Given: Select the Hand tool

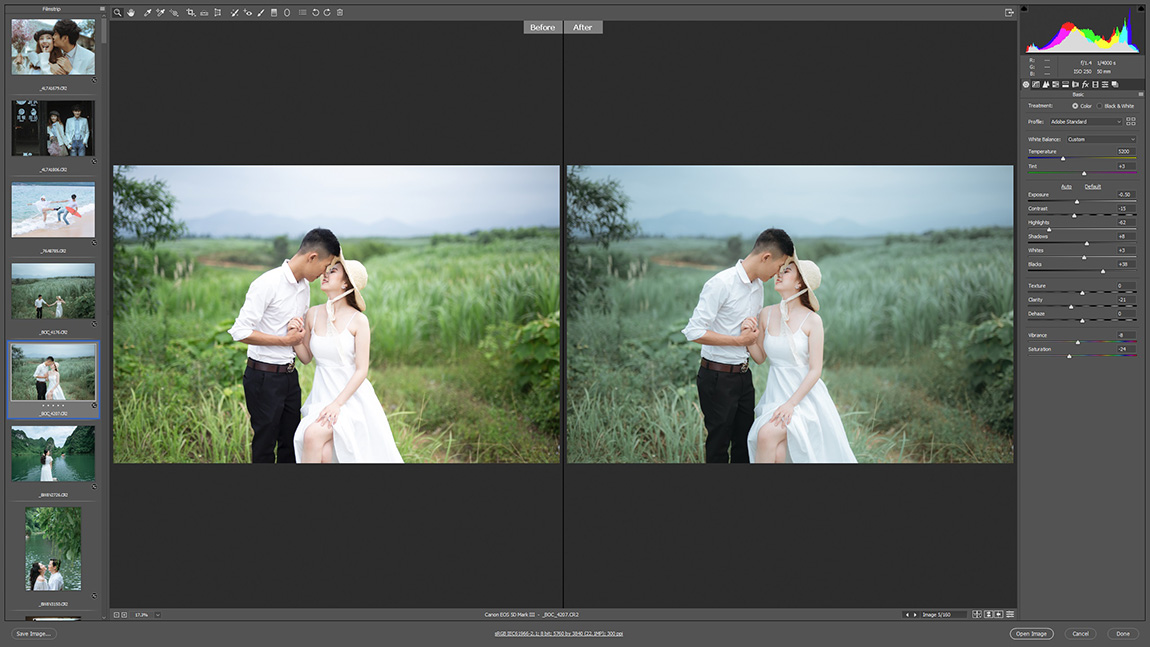Looking at the screenshot, I should click(130, 13).
